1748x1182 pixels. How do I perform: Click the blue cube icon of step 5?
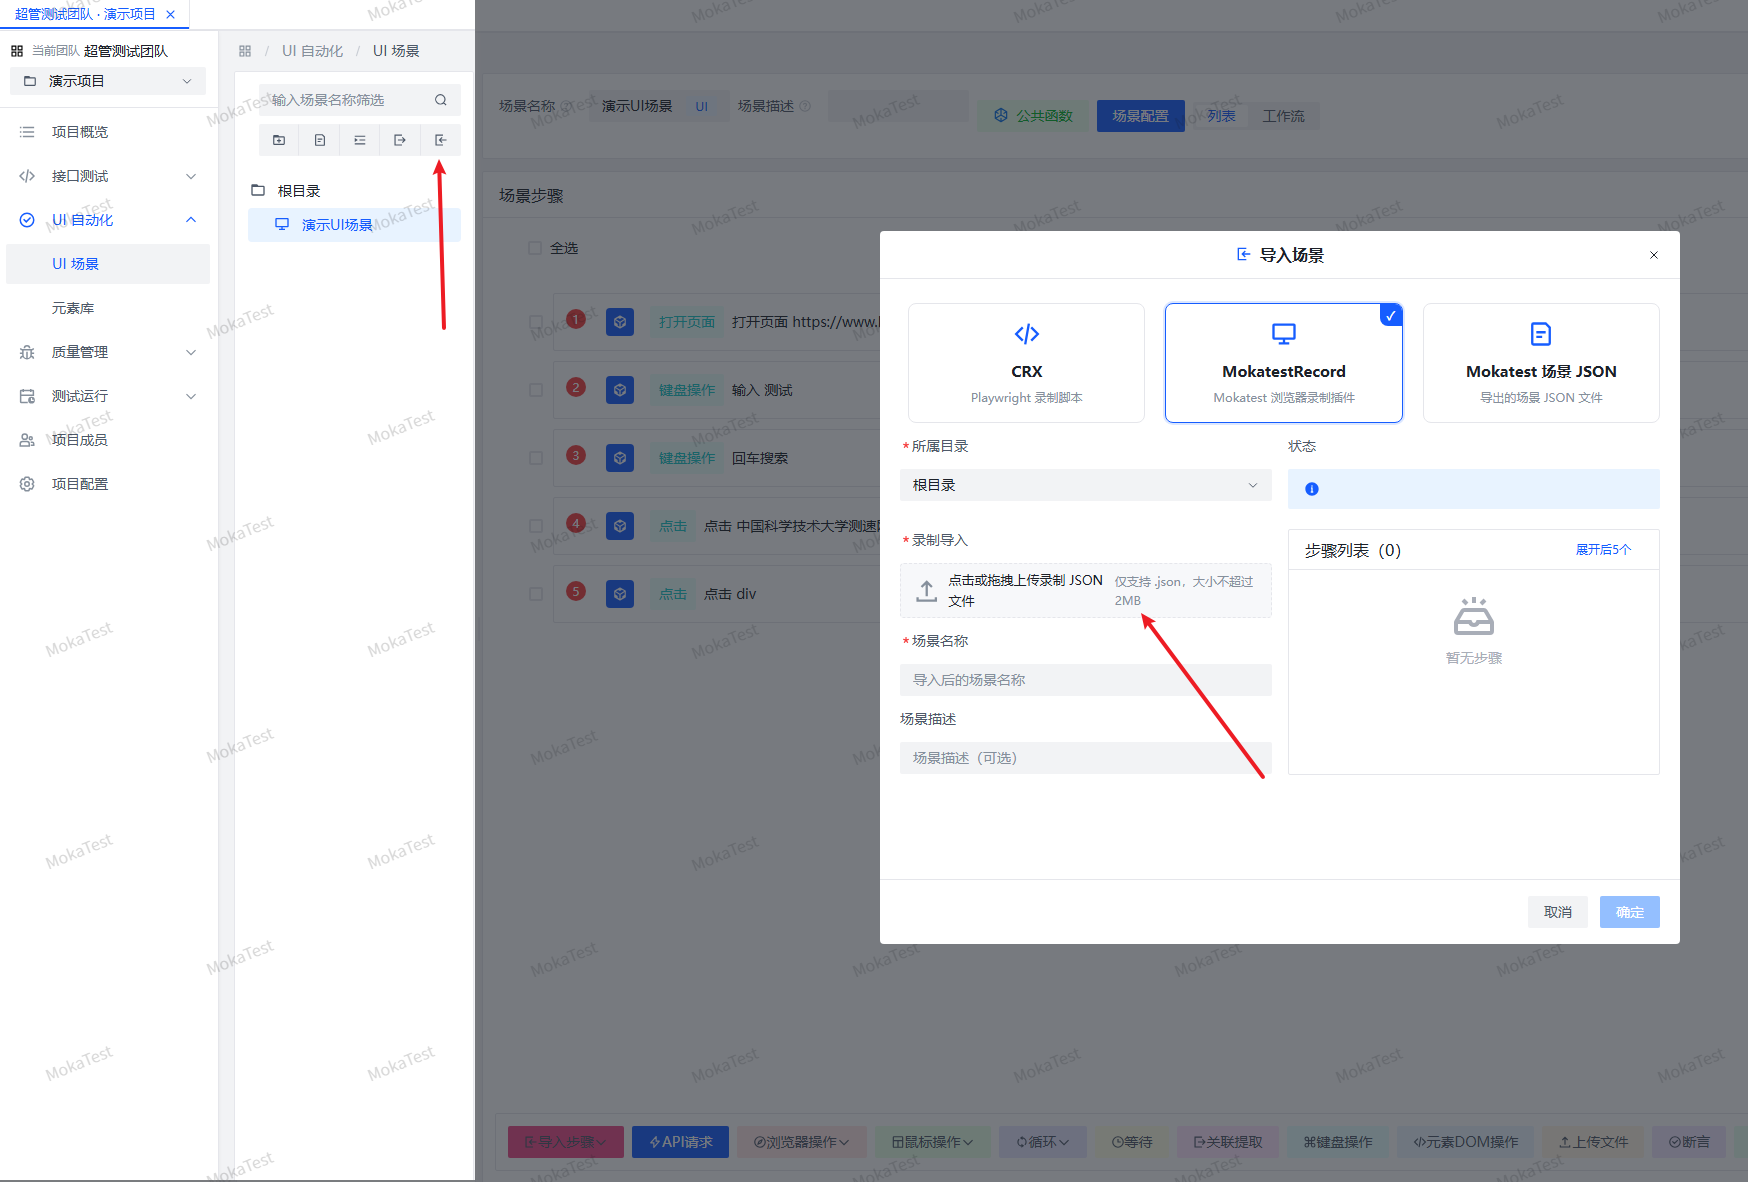pyautogui.click(x=620, y=594)
